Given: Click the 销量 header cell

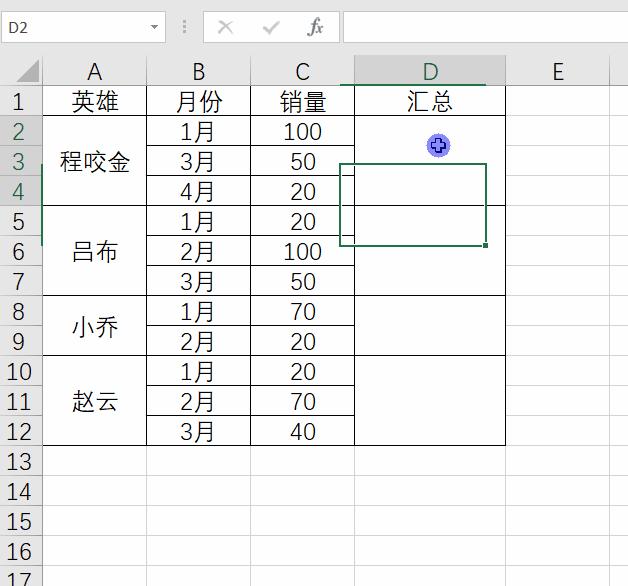Looking at the screenshot, I should 302,101.
